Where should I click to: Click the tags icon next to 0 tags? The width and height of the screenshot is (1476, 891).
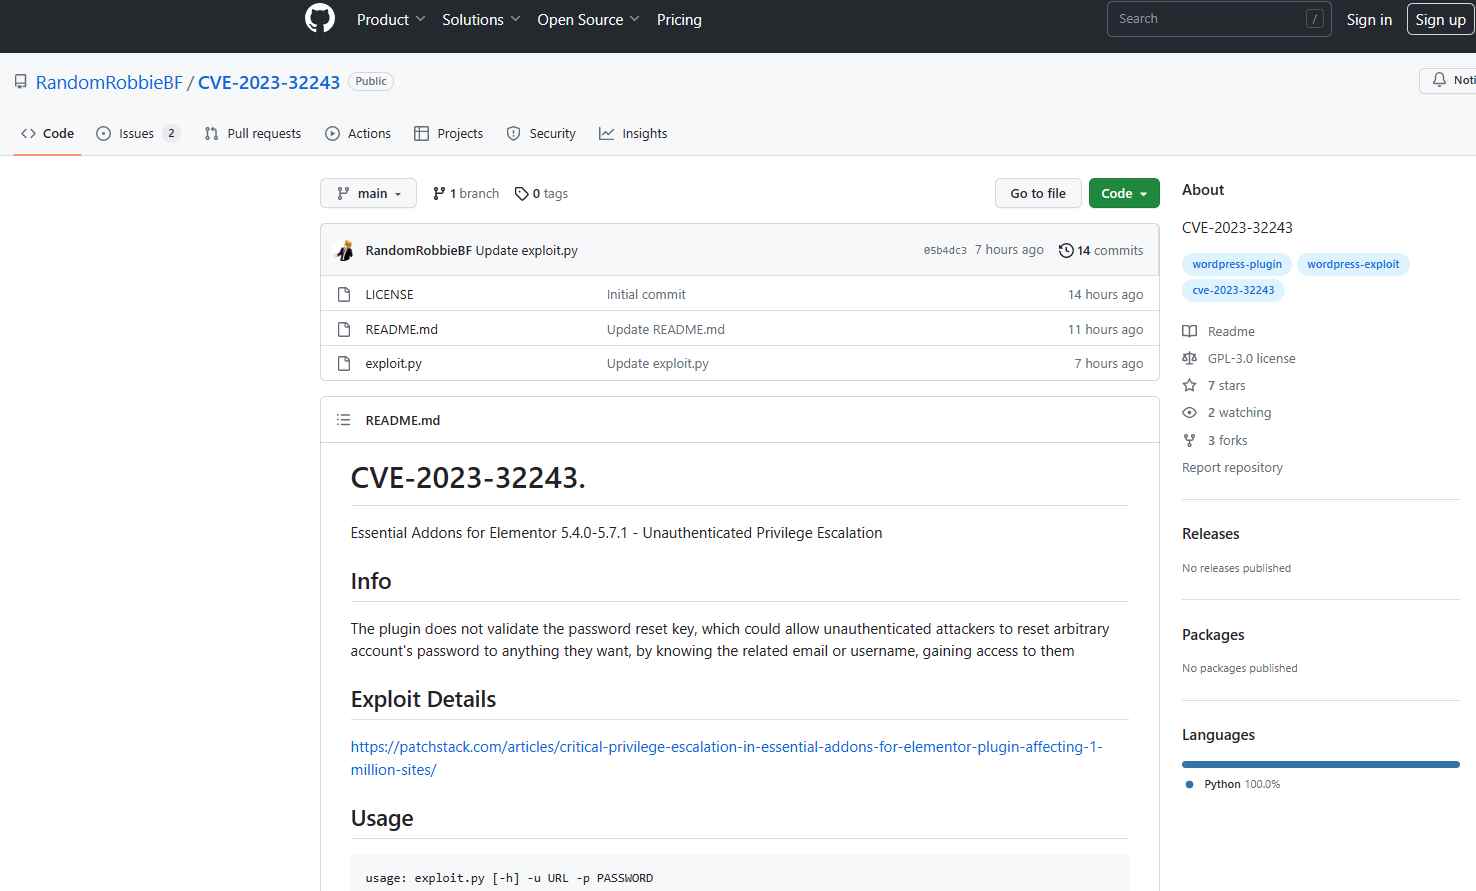[521, 194]
